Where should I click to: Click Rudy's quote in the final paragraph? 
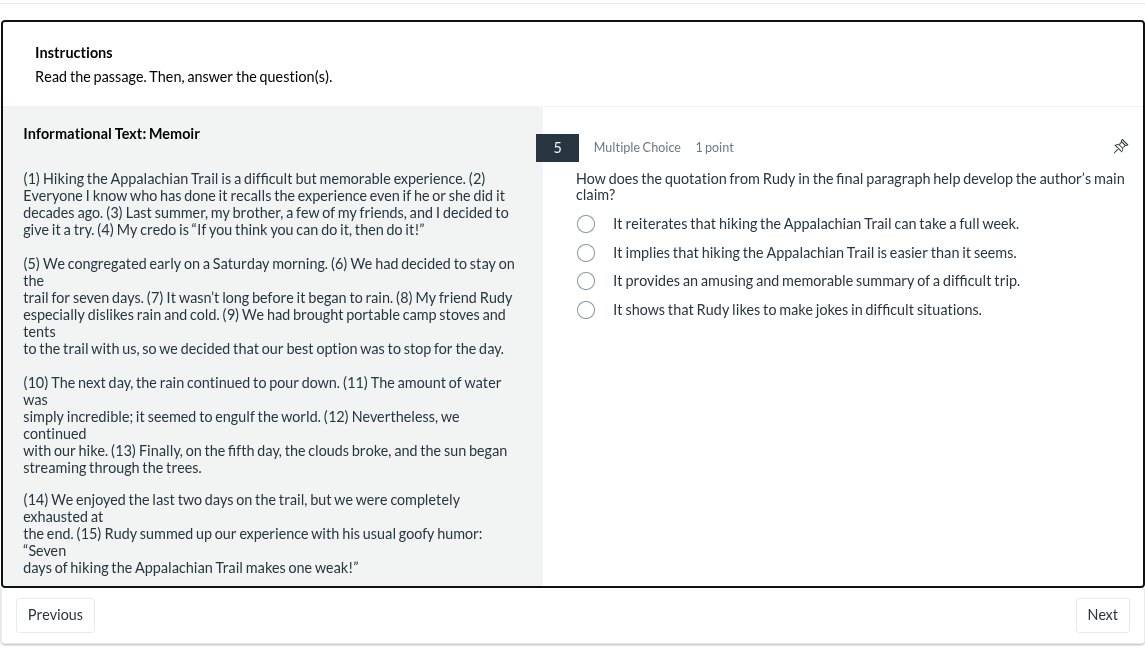point(190,567)
